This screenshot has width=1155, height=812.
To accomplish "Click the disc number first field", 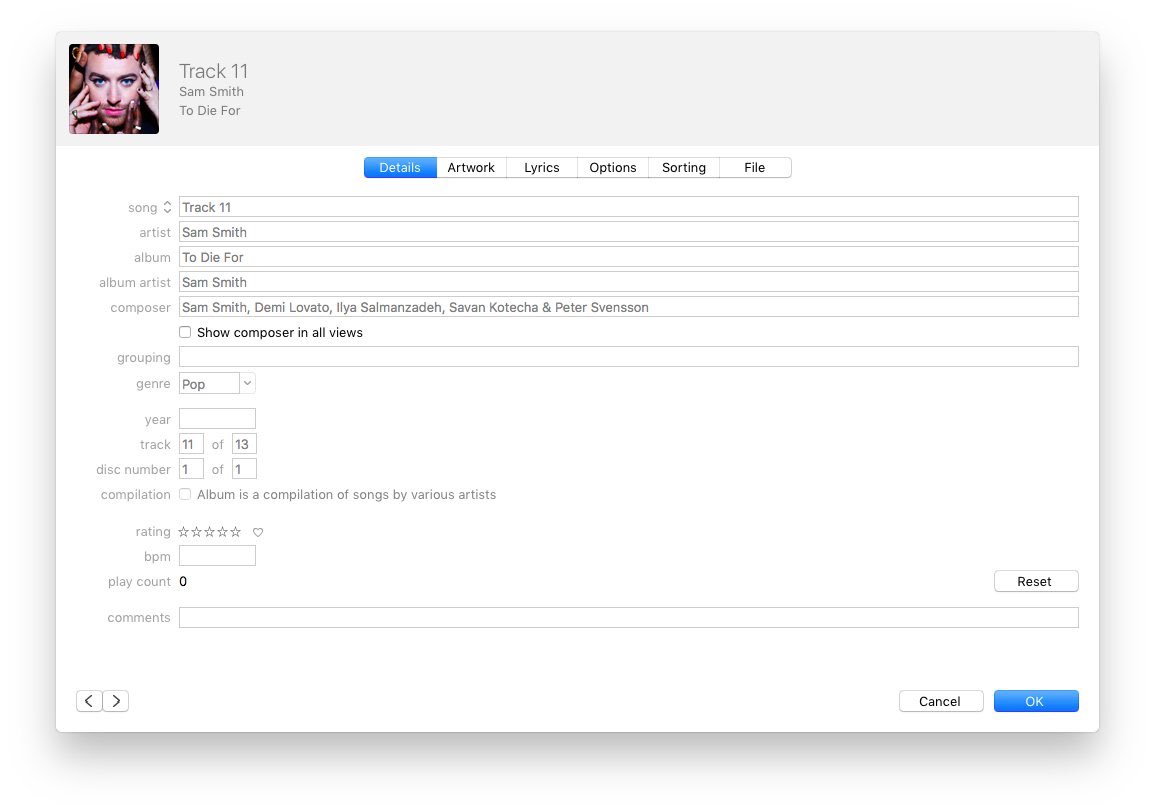I will pos(191,469).
